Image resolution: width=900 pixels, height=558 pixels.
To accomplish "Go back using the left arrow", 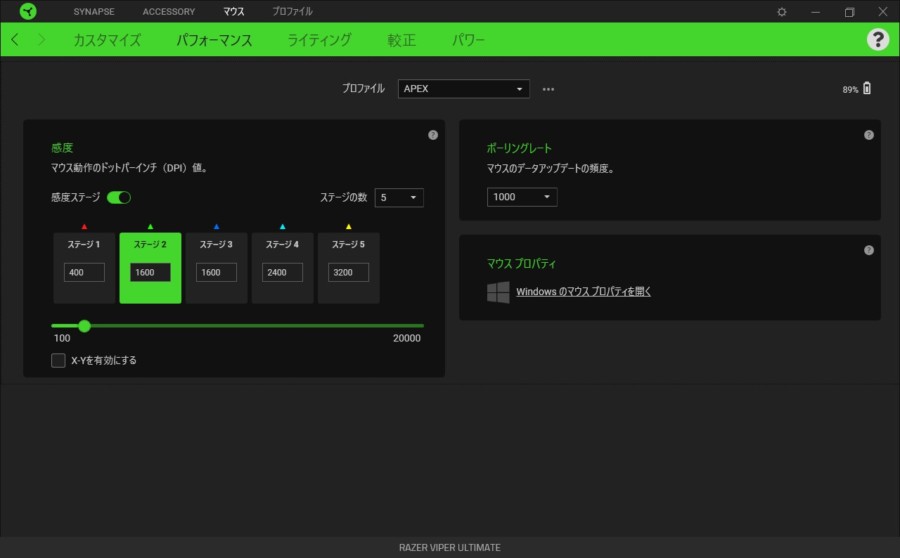I will (15, 40).
